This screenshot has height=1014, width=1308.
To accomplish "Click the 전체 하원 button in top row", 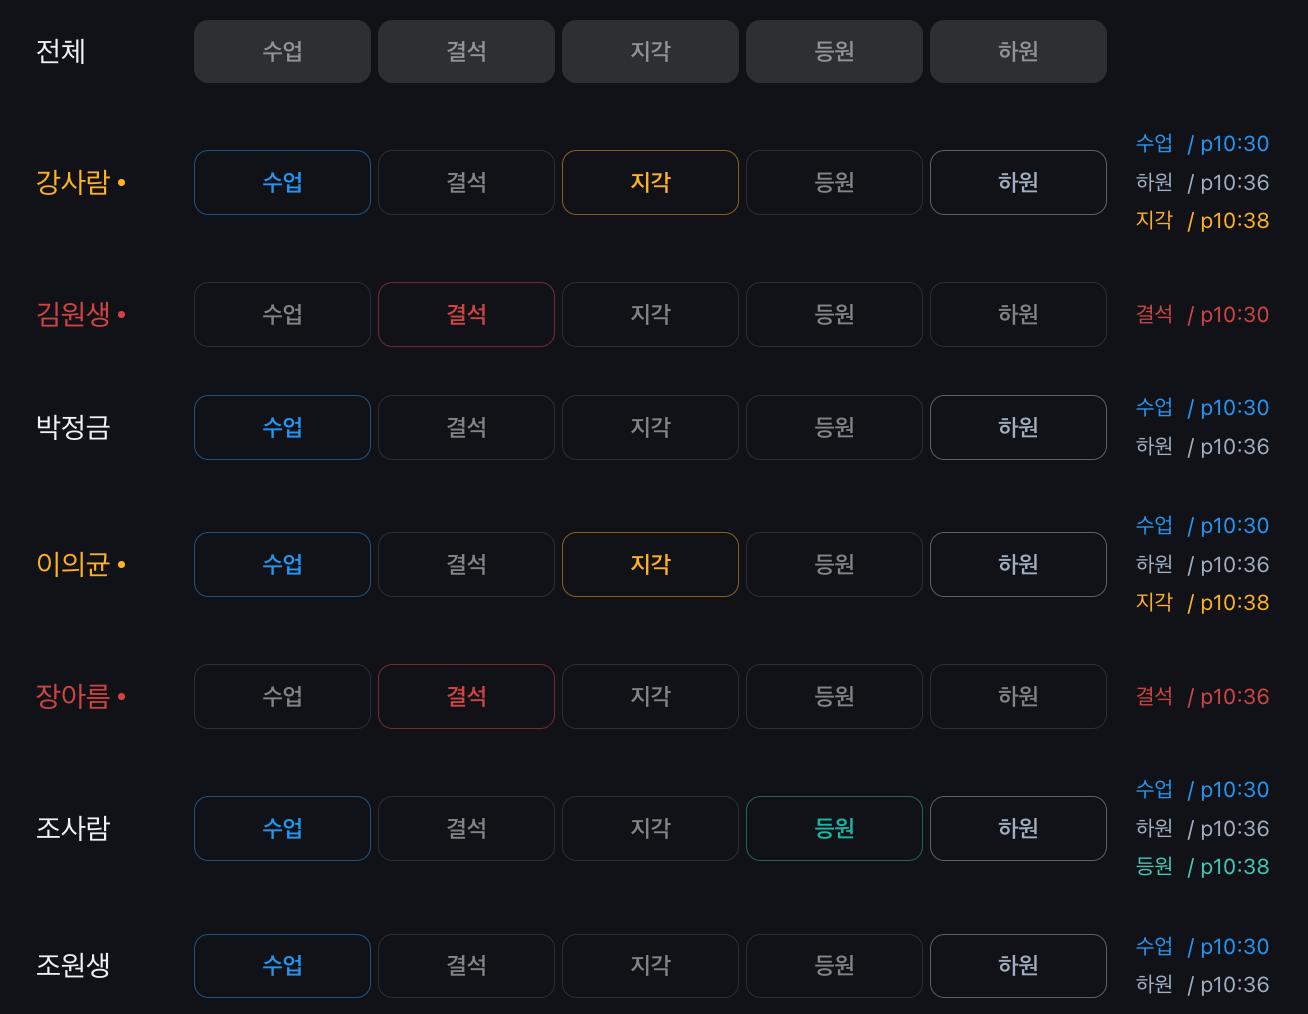I will [1018, 51].
